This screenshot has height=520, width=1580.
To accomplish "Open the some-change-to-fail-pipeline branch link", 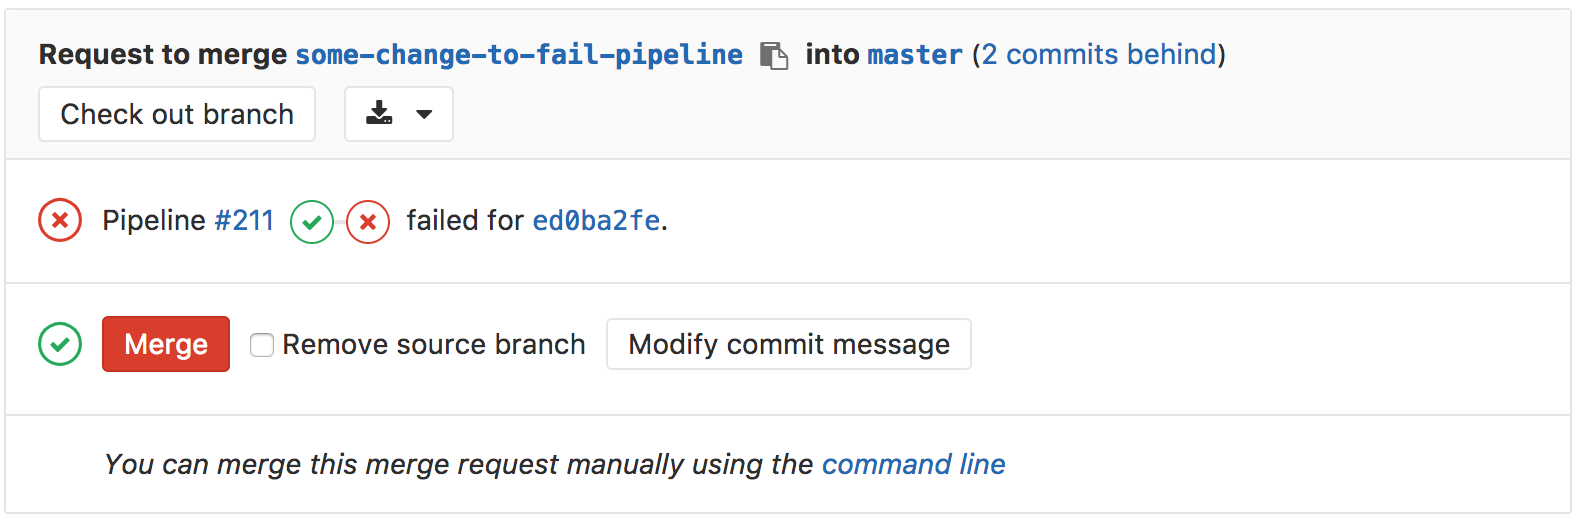I will (519, 54).
